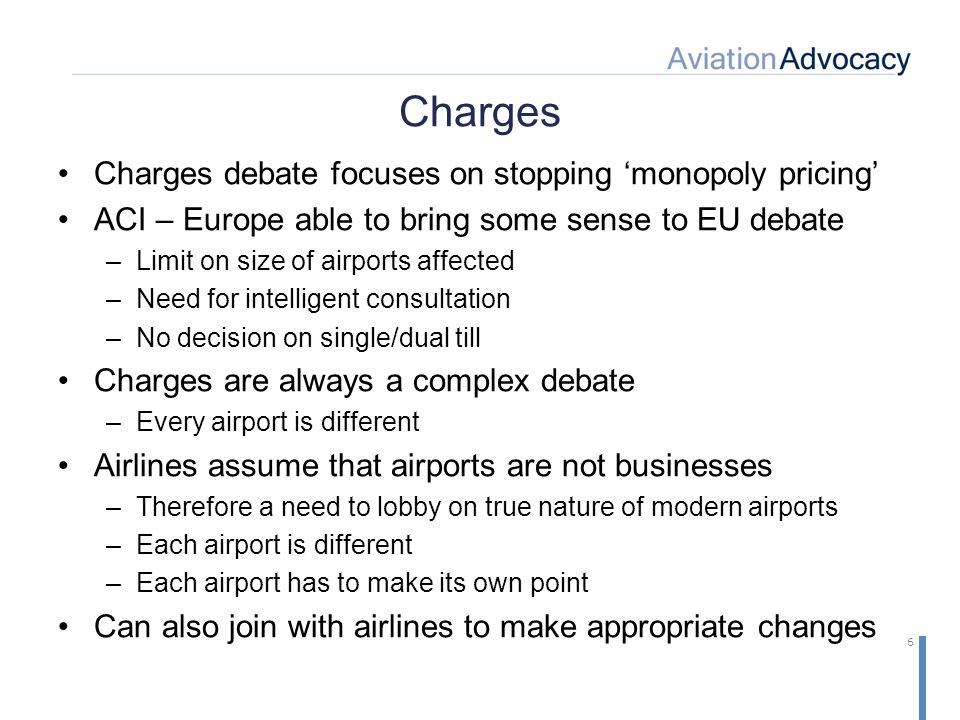The width and height of the screenshot is (960, 720).
Task: Click the word 'Aviation' in the header
Action: 722,59
